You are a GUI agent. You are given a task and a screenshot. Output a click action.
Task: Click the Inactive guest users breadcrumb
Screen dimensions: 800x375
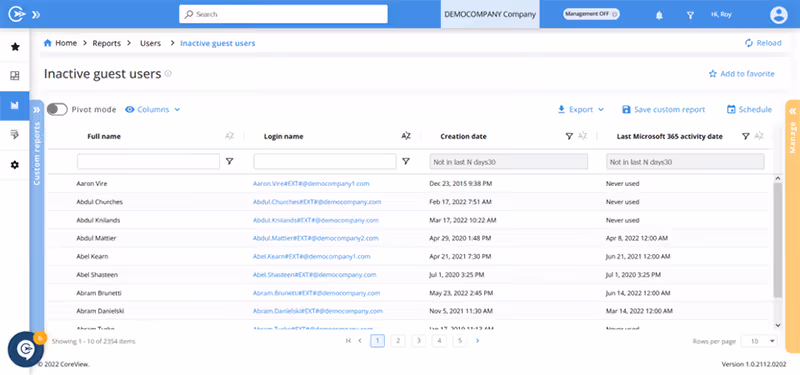tap(218, 43)
